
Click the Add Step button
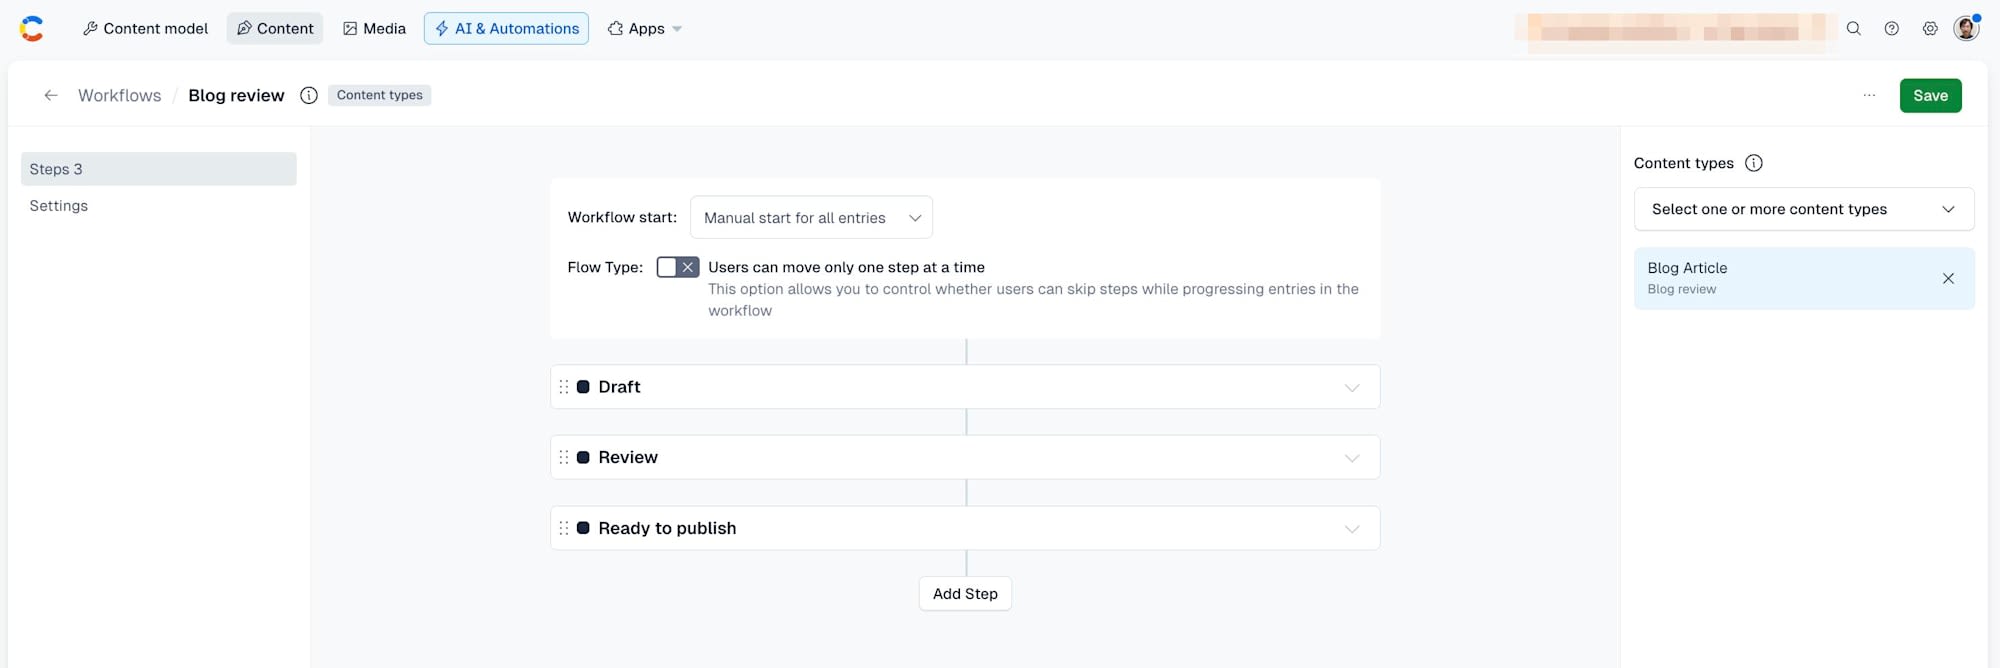(x=965, y=593)
